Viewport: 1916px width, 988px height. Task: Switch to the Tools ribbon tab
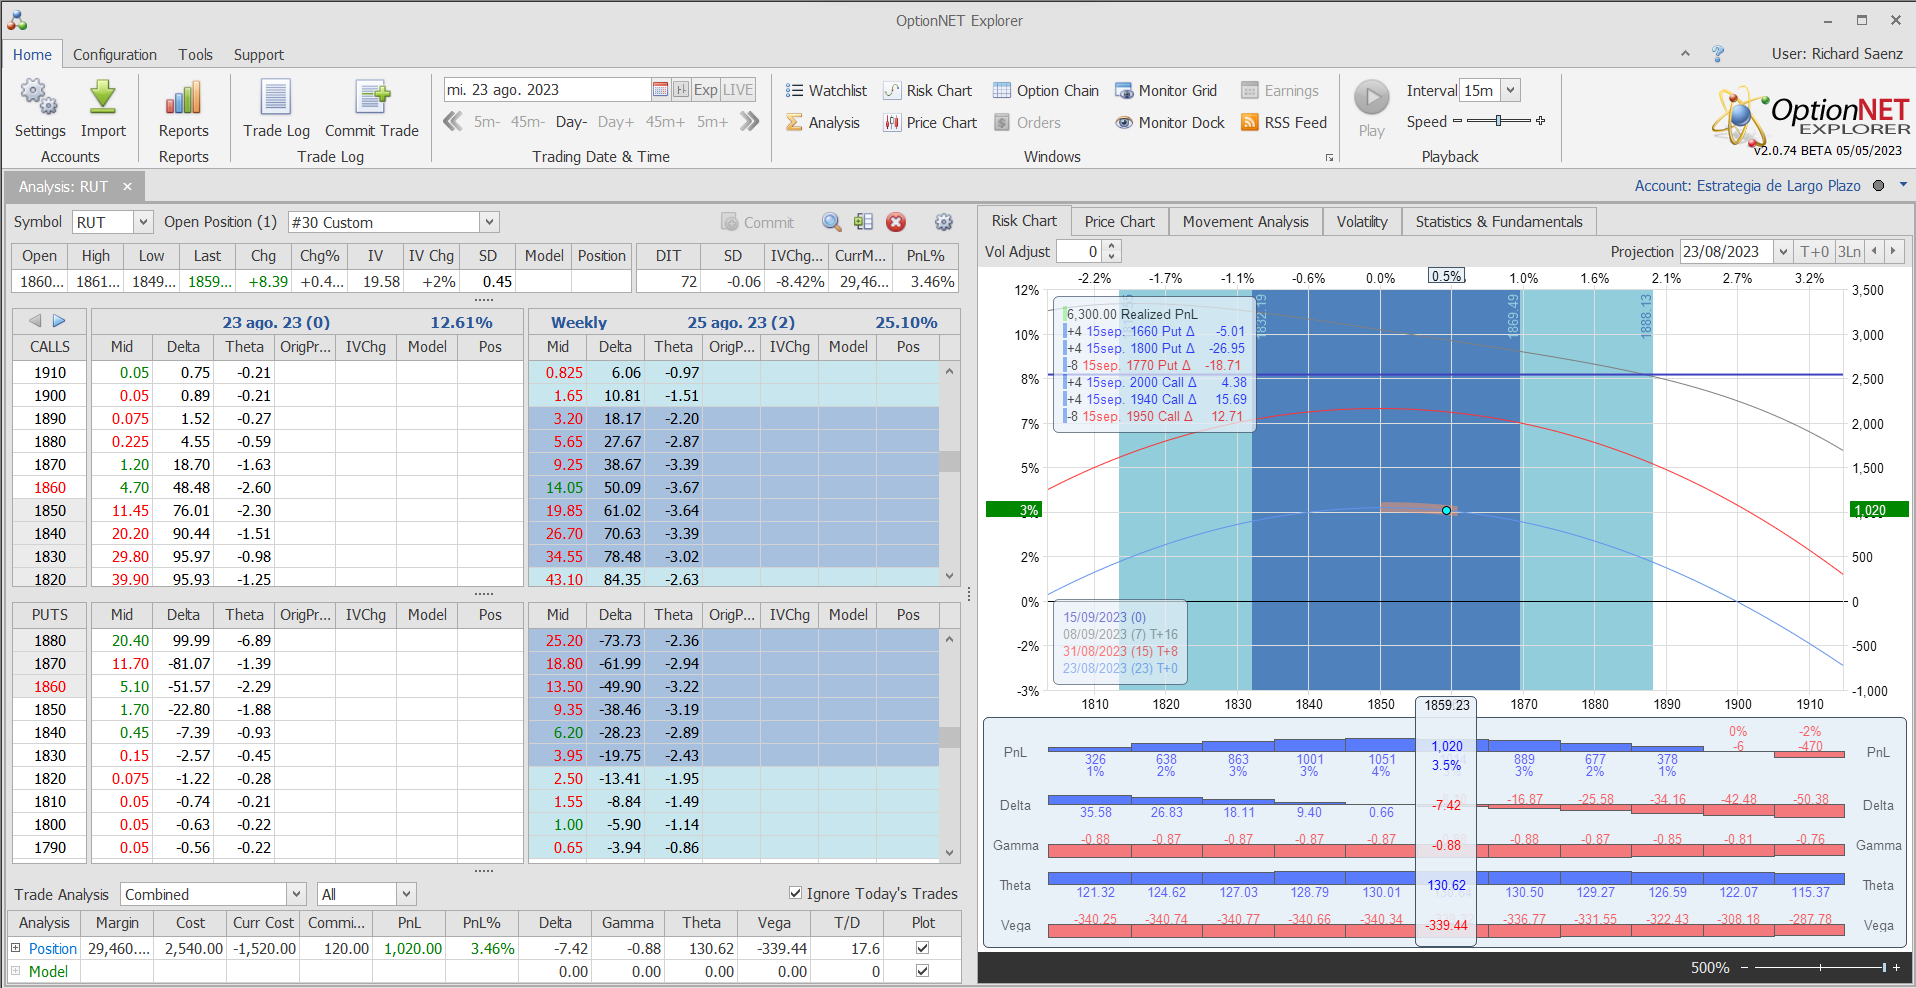[x=195, y=55]
